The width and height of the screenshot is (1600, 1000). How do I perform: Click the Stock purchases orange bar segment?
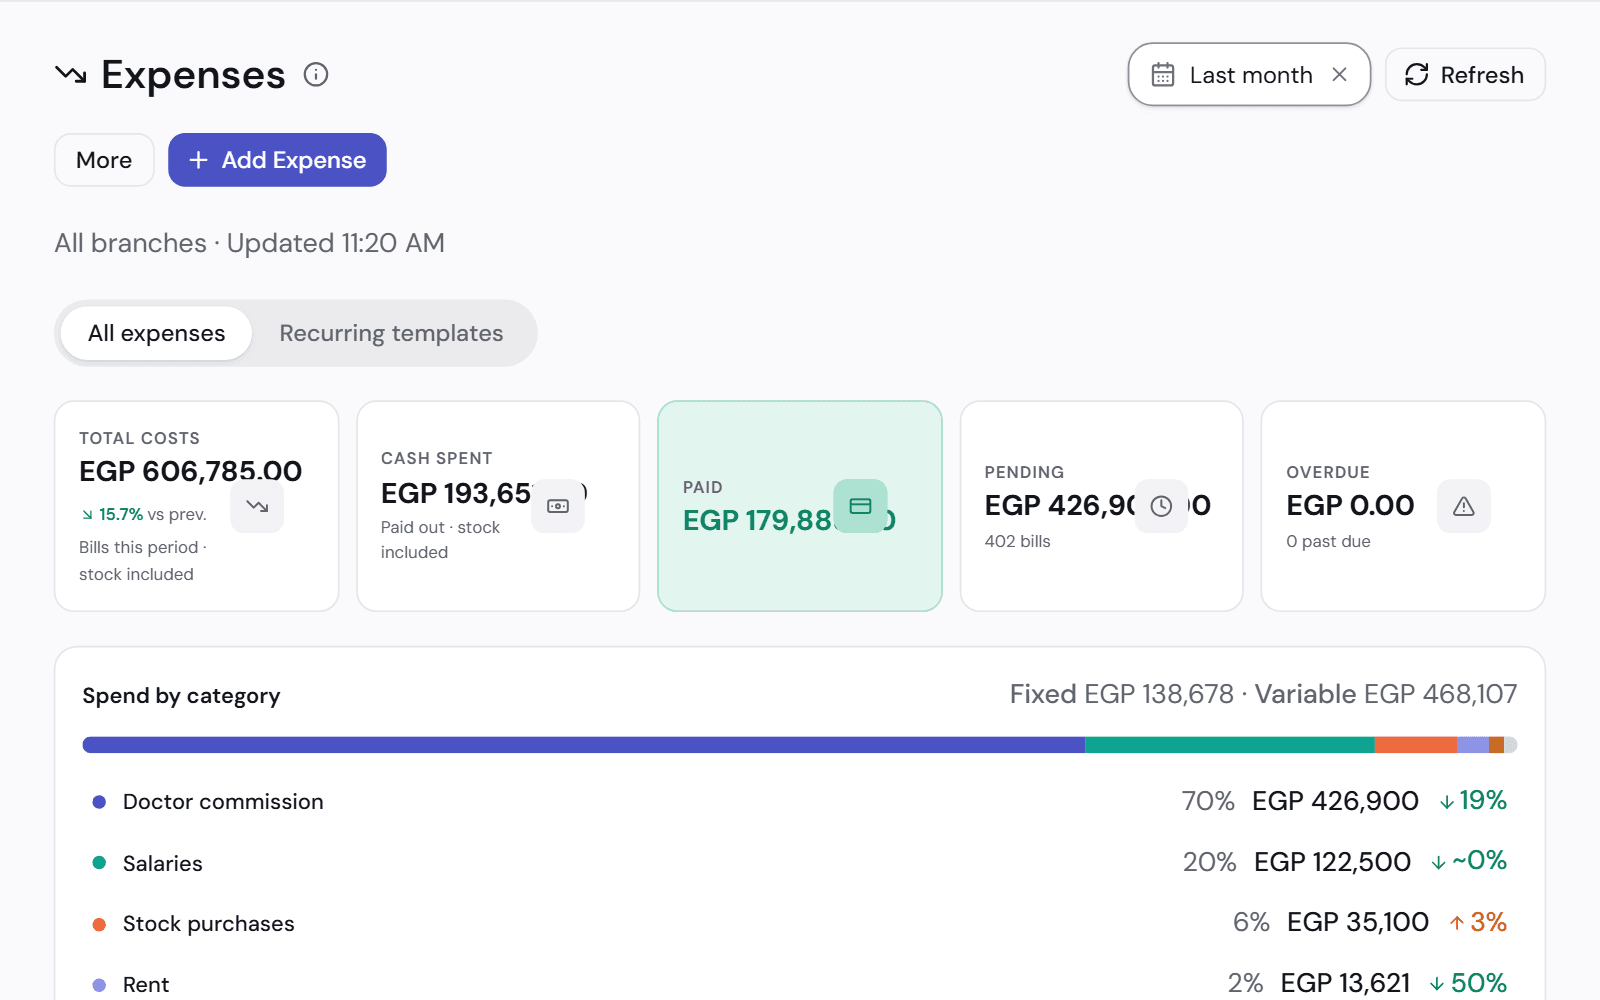(1416, 745)
